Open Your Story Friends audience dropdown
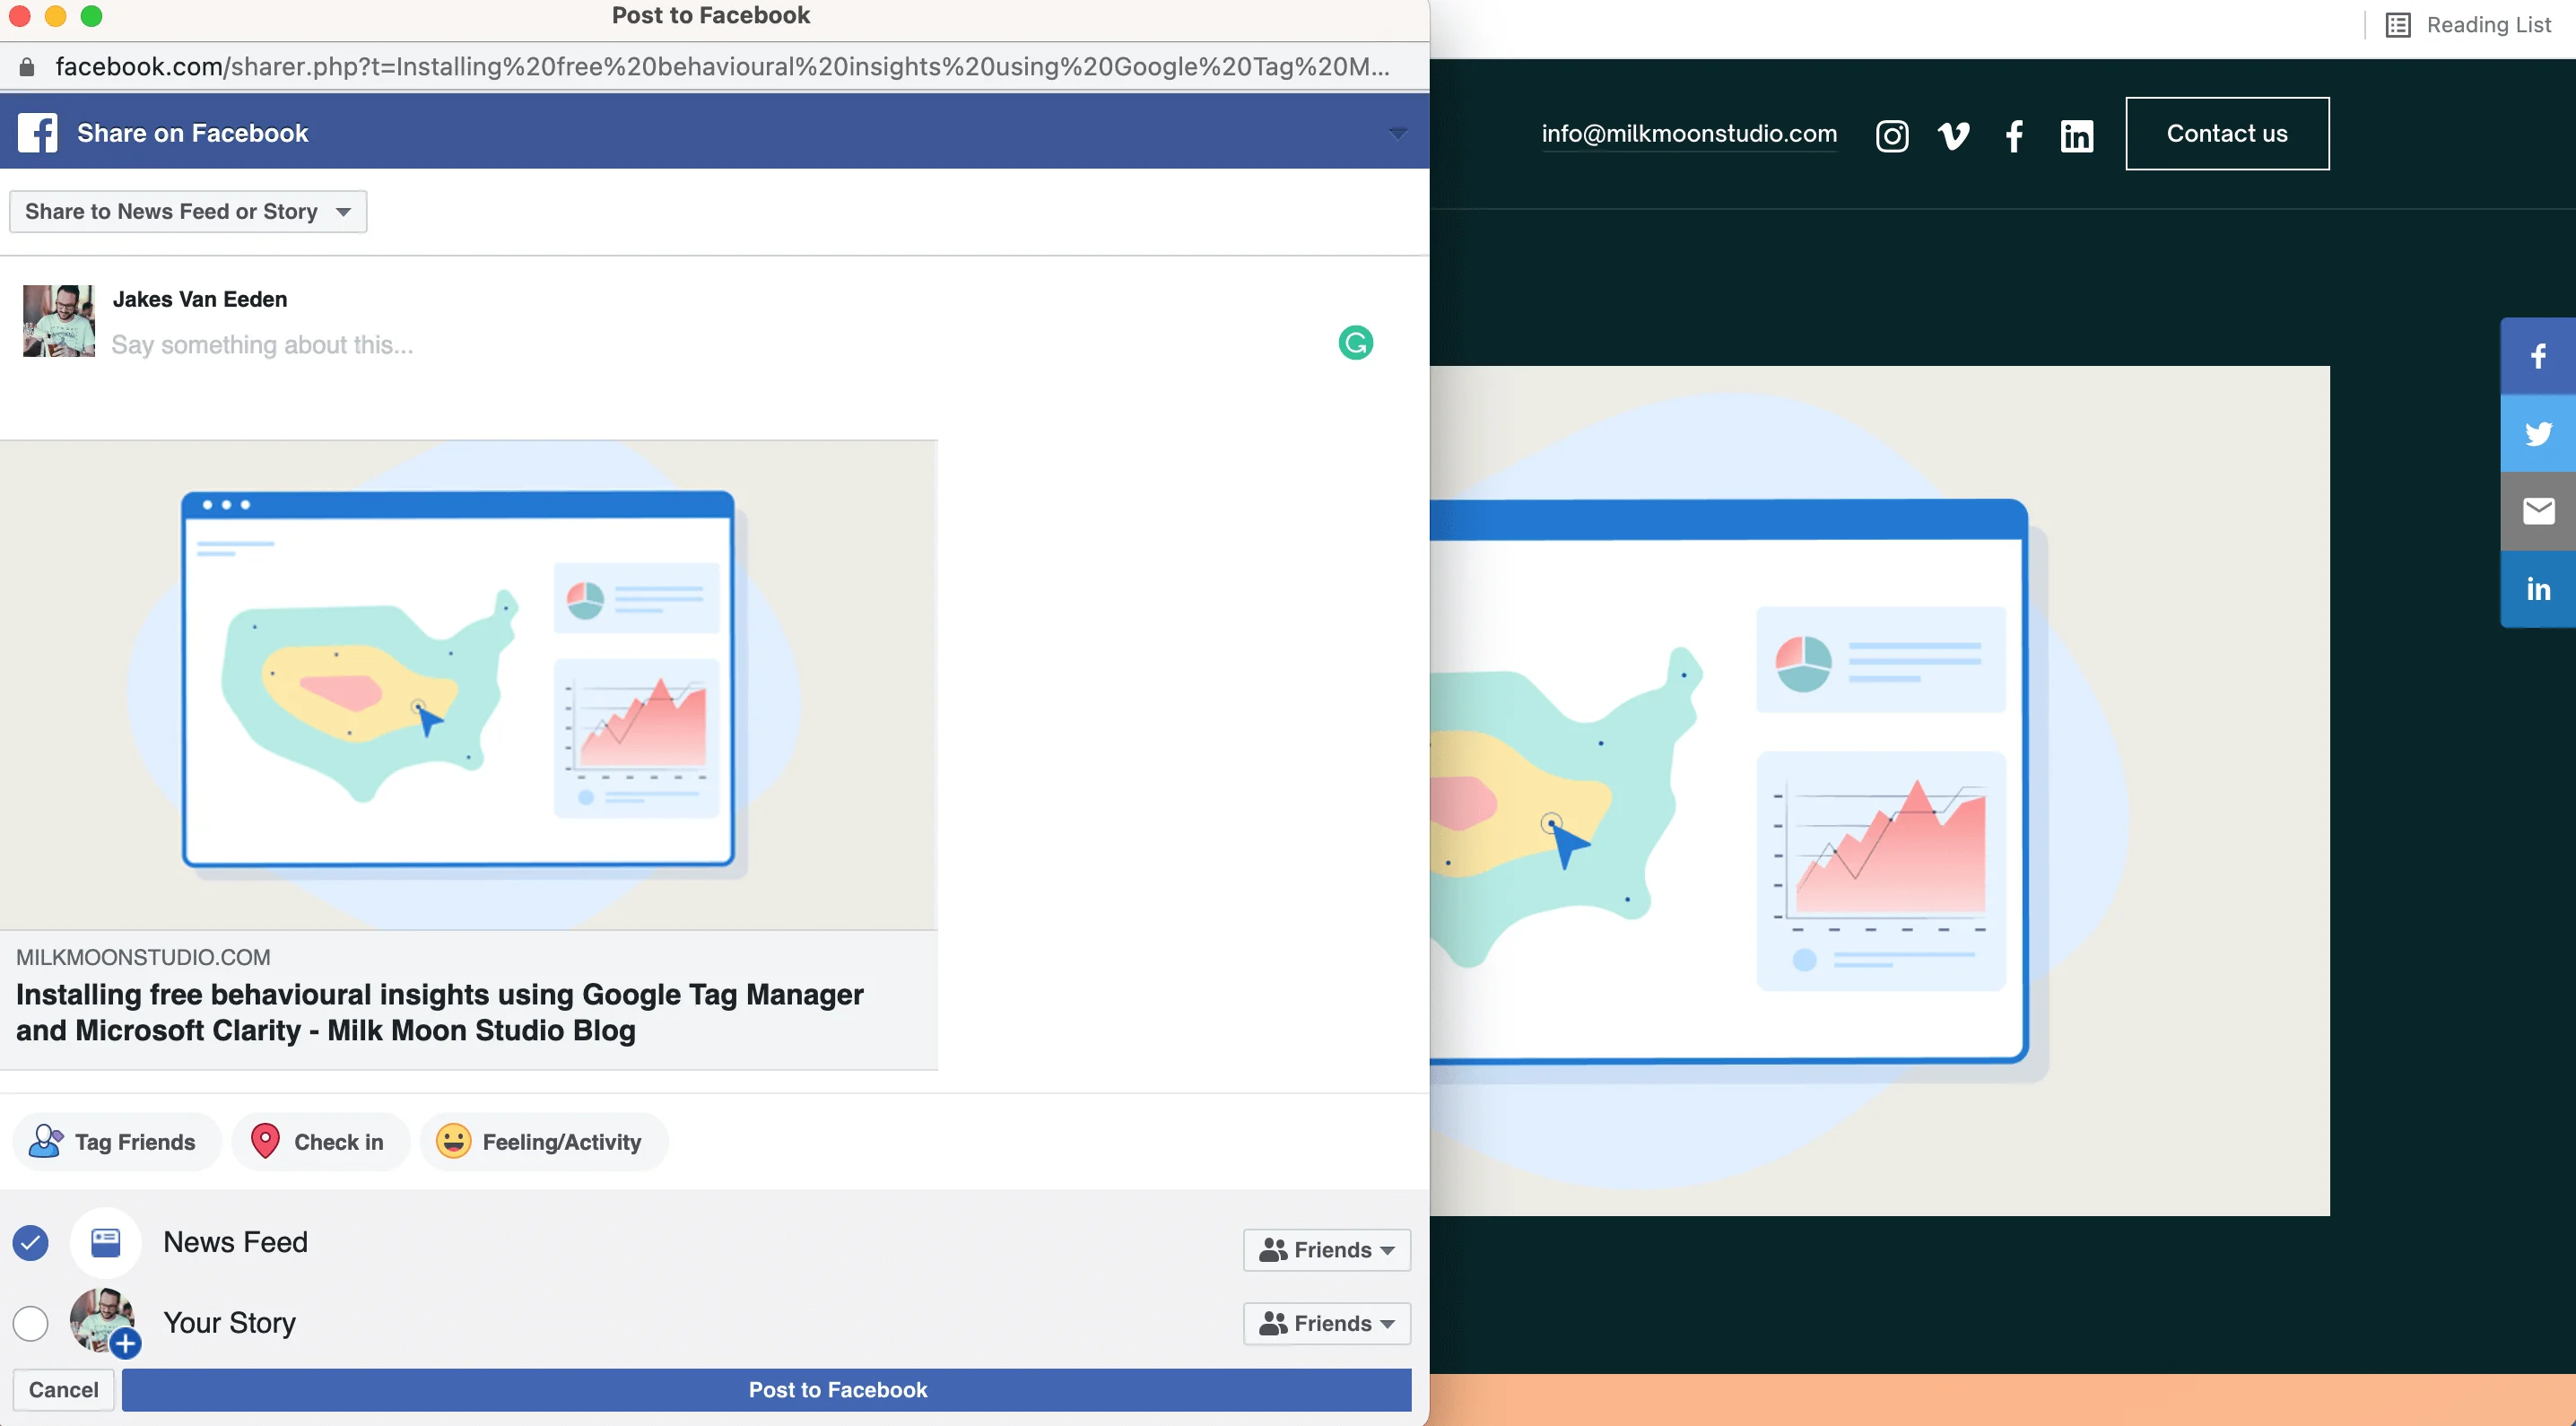 pos(1326,1323)
